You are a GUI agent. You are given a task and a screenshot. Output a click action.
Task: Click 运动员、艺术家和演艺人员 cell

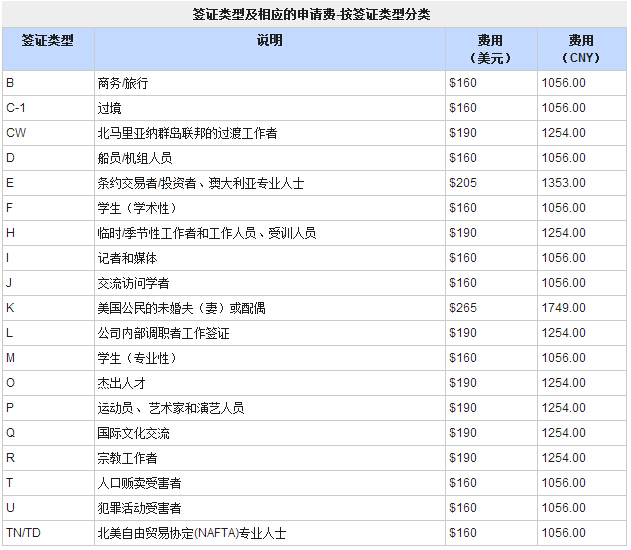pyautogui.click(x=270, y=408)
